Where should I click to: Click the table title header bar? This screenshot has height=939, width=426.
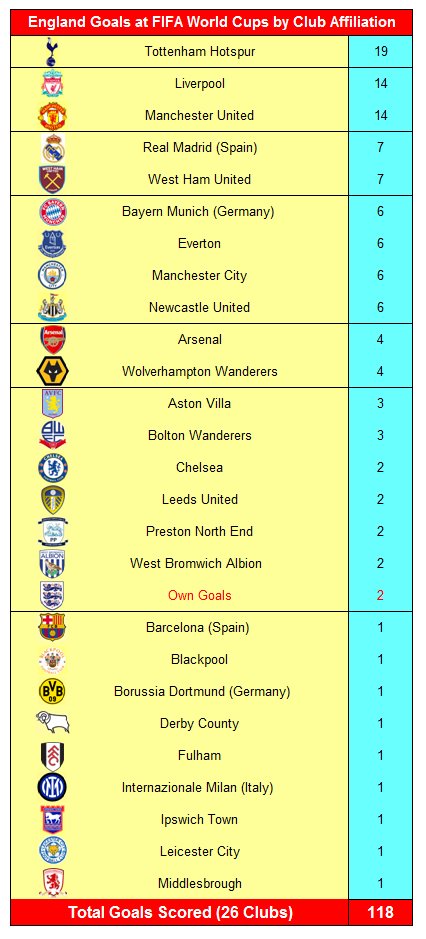[212, 23]
